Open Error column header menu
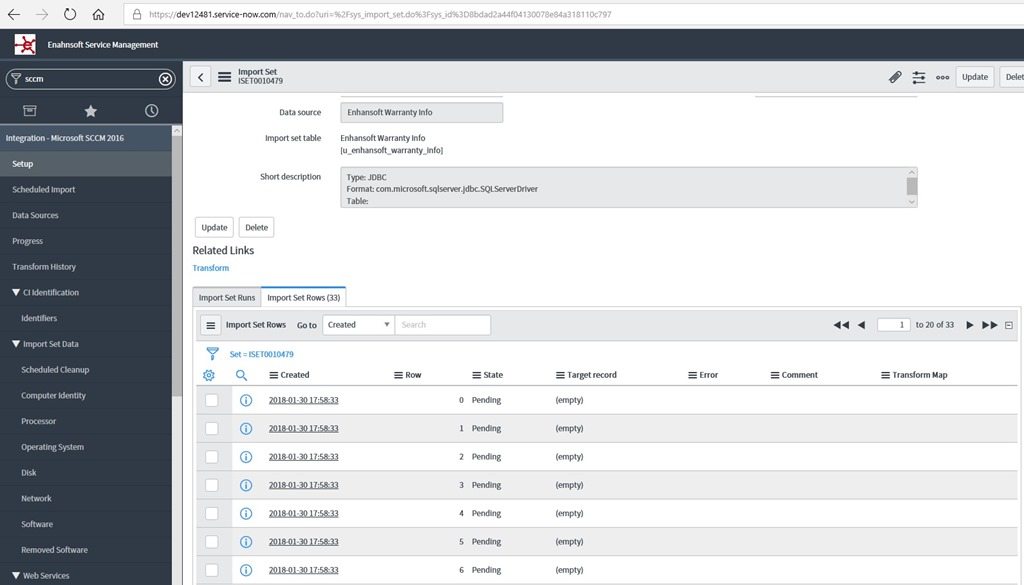Image resolution: width=1024 pixels, height=585 pixels. pos(692,375)
